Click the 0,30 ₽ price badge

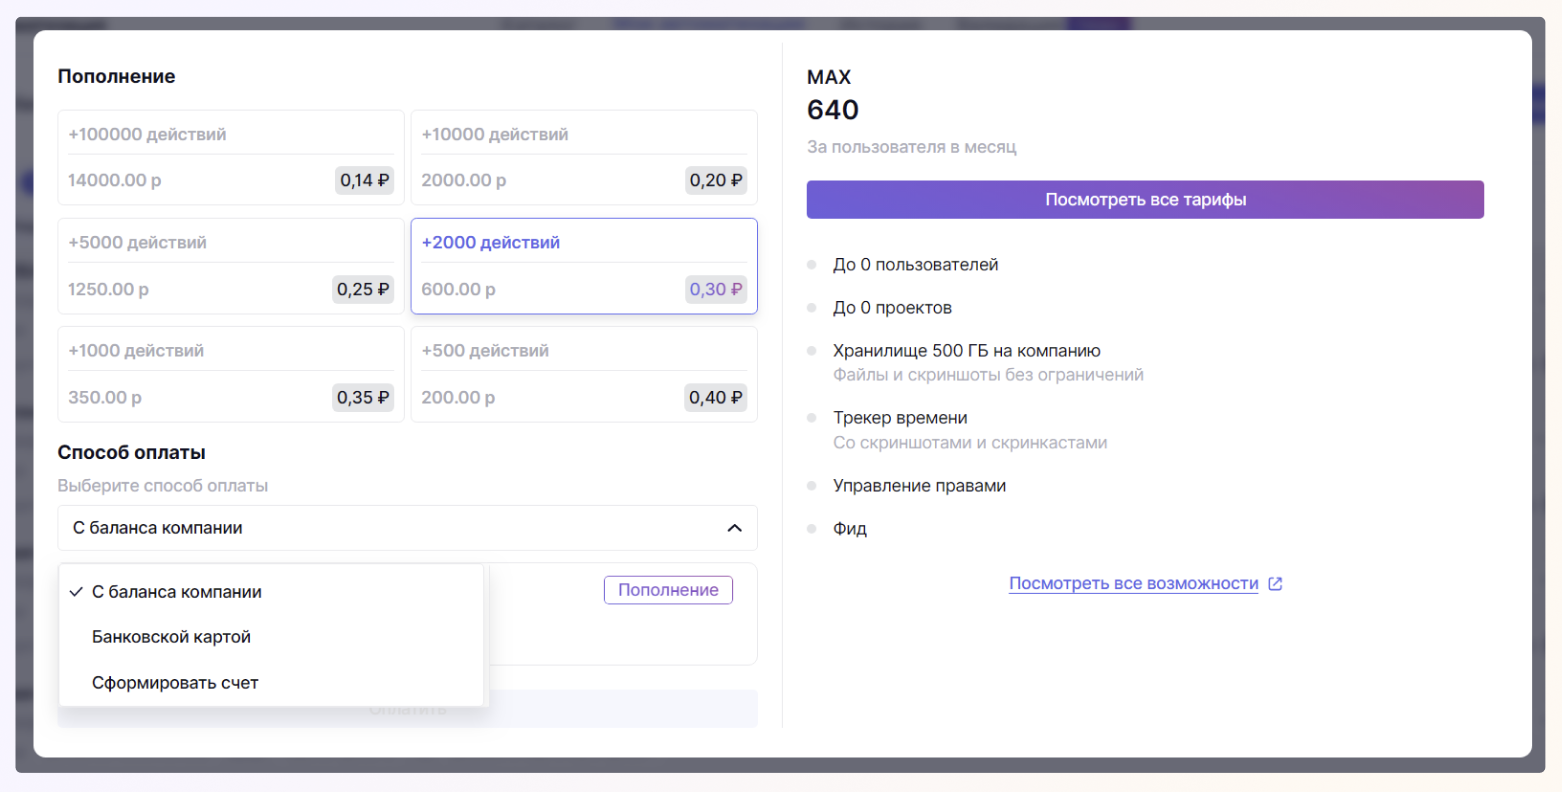(x=716, y=290)
